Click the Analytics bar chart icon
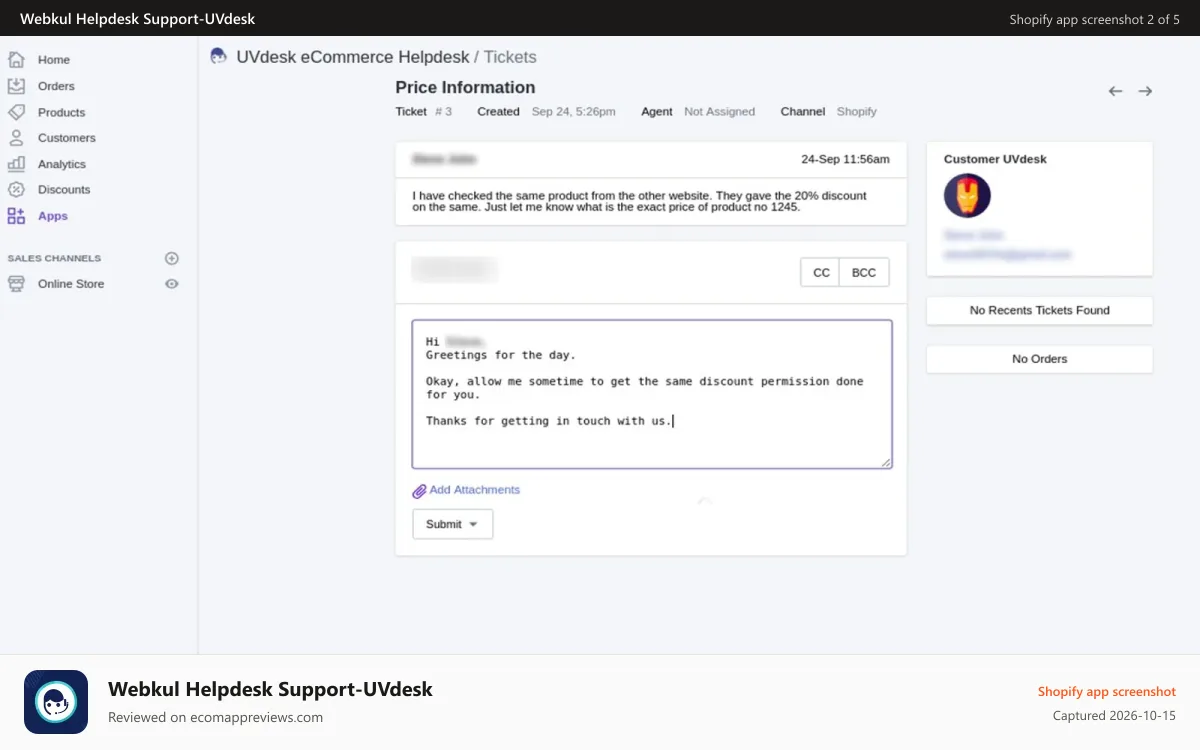Image resolution: width=1200 pixels, height=750 pixels. coord(16,164)
